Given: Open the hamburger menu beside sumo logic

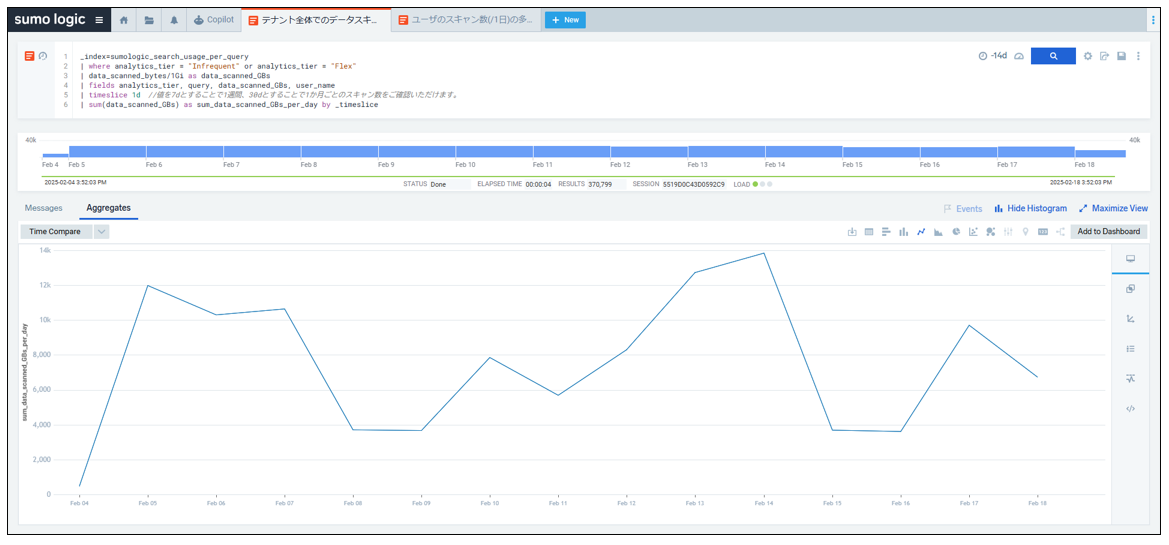Looking at the screenshot, I should click(x=99, y=20).
